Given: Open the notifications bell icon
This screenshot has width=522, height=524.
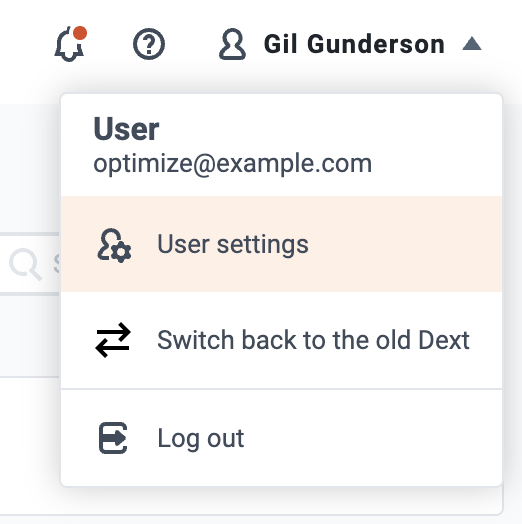Looking at the screenshot, I should (x=70, y=44).
